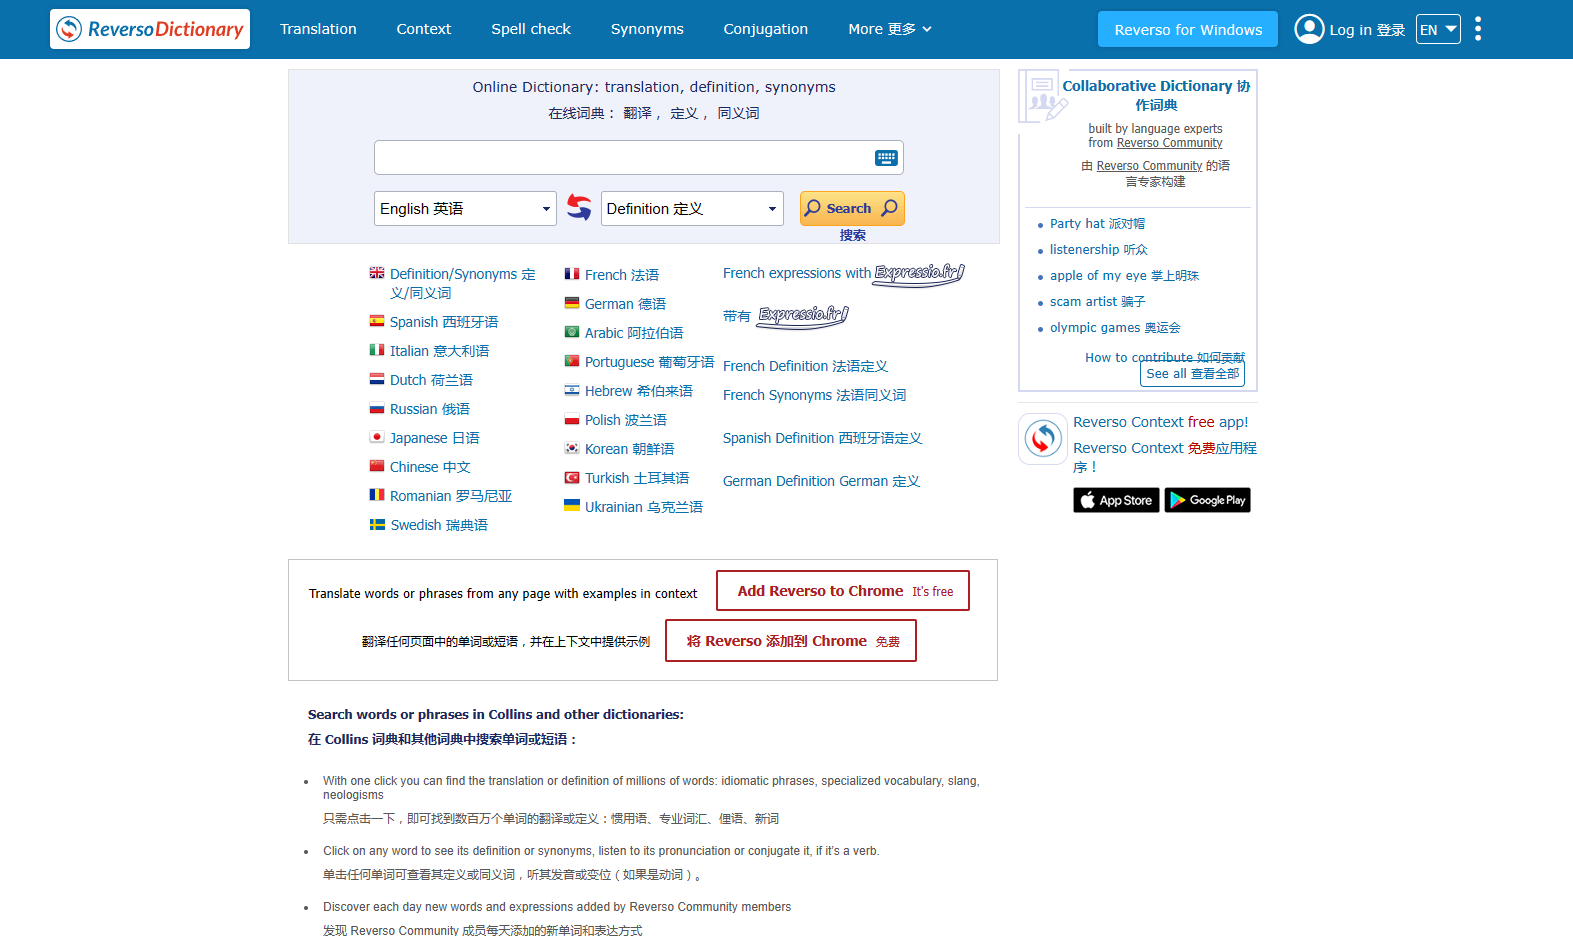Click the German flag icon
Screen dimensions: 1573x936
point(572,303)
